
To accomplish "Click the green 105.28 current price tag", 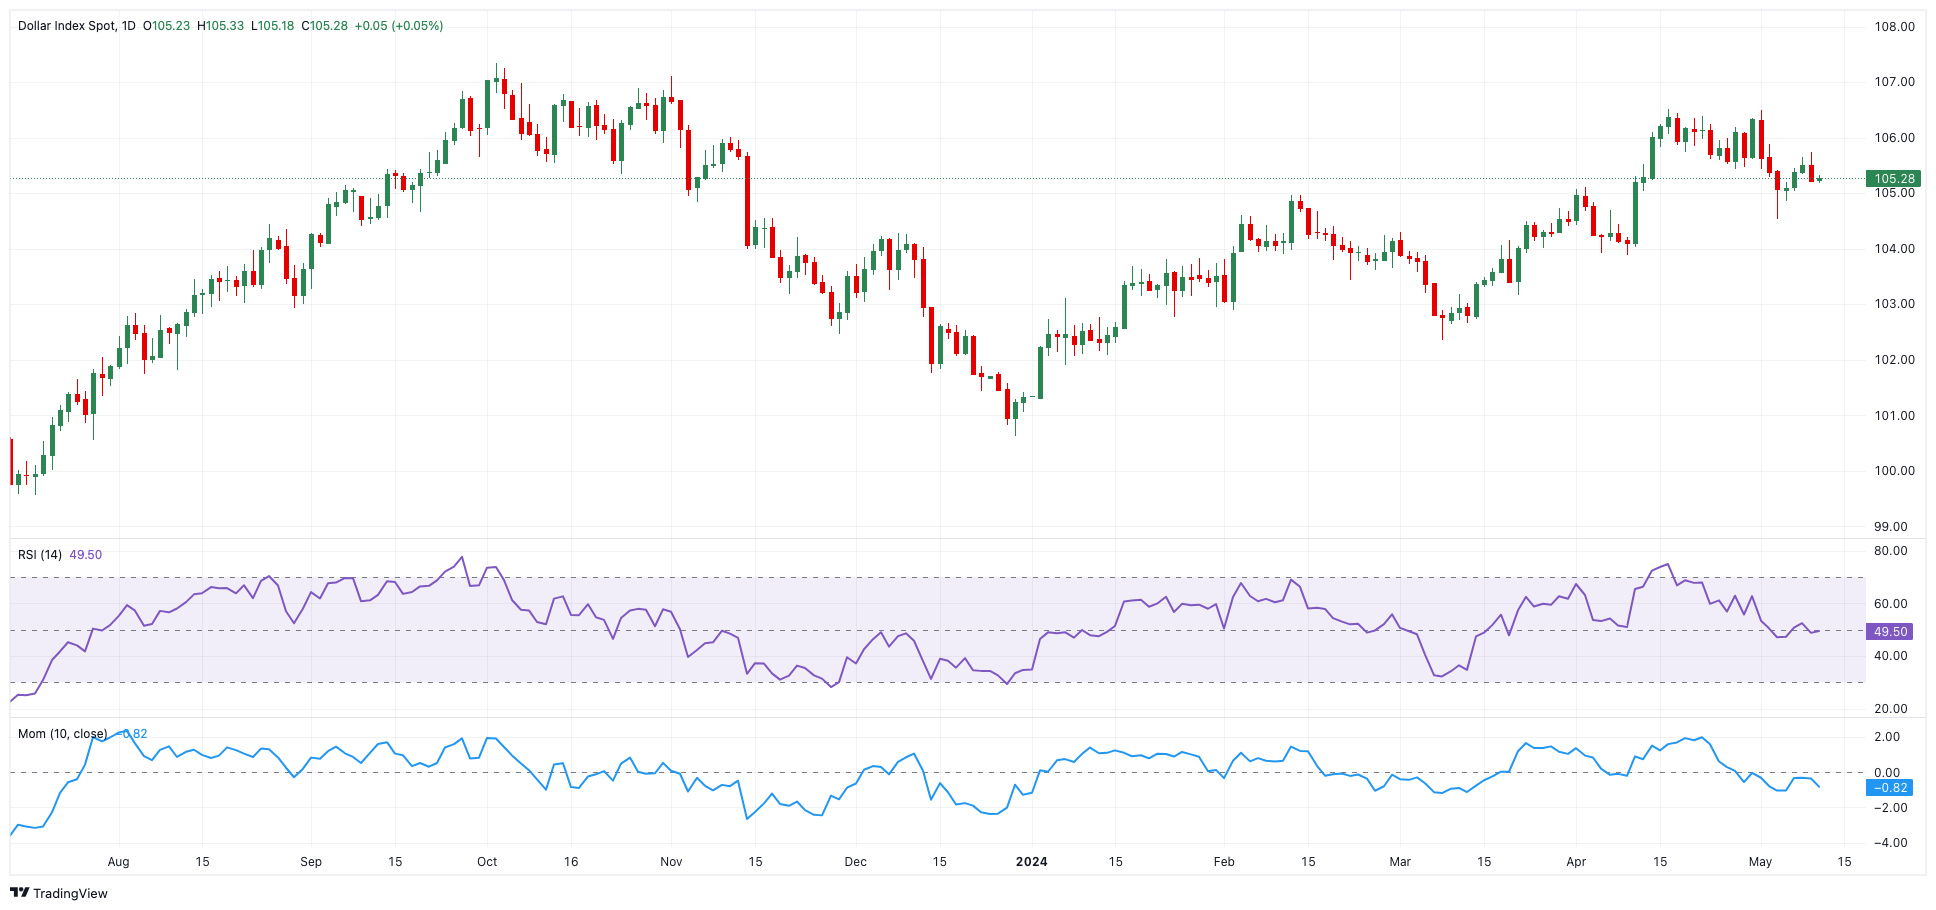I will coord(1893,179).
